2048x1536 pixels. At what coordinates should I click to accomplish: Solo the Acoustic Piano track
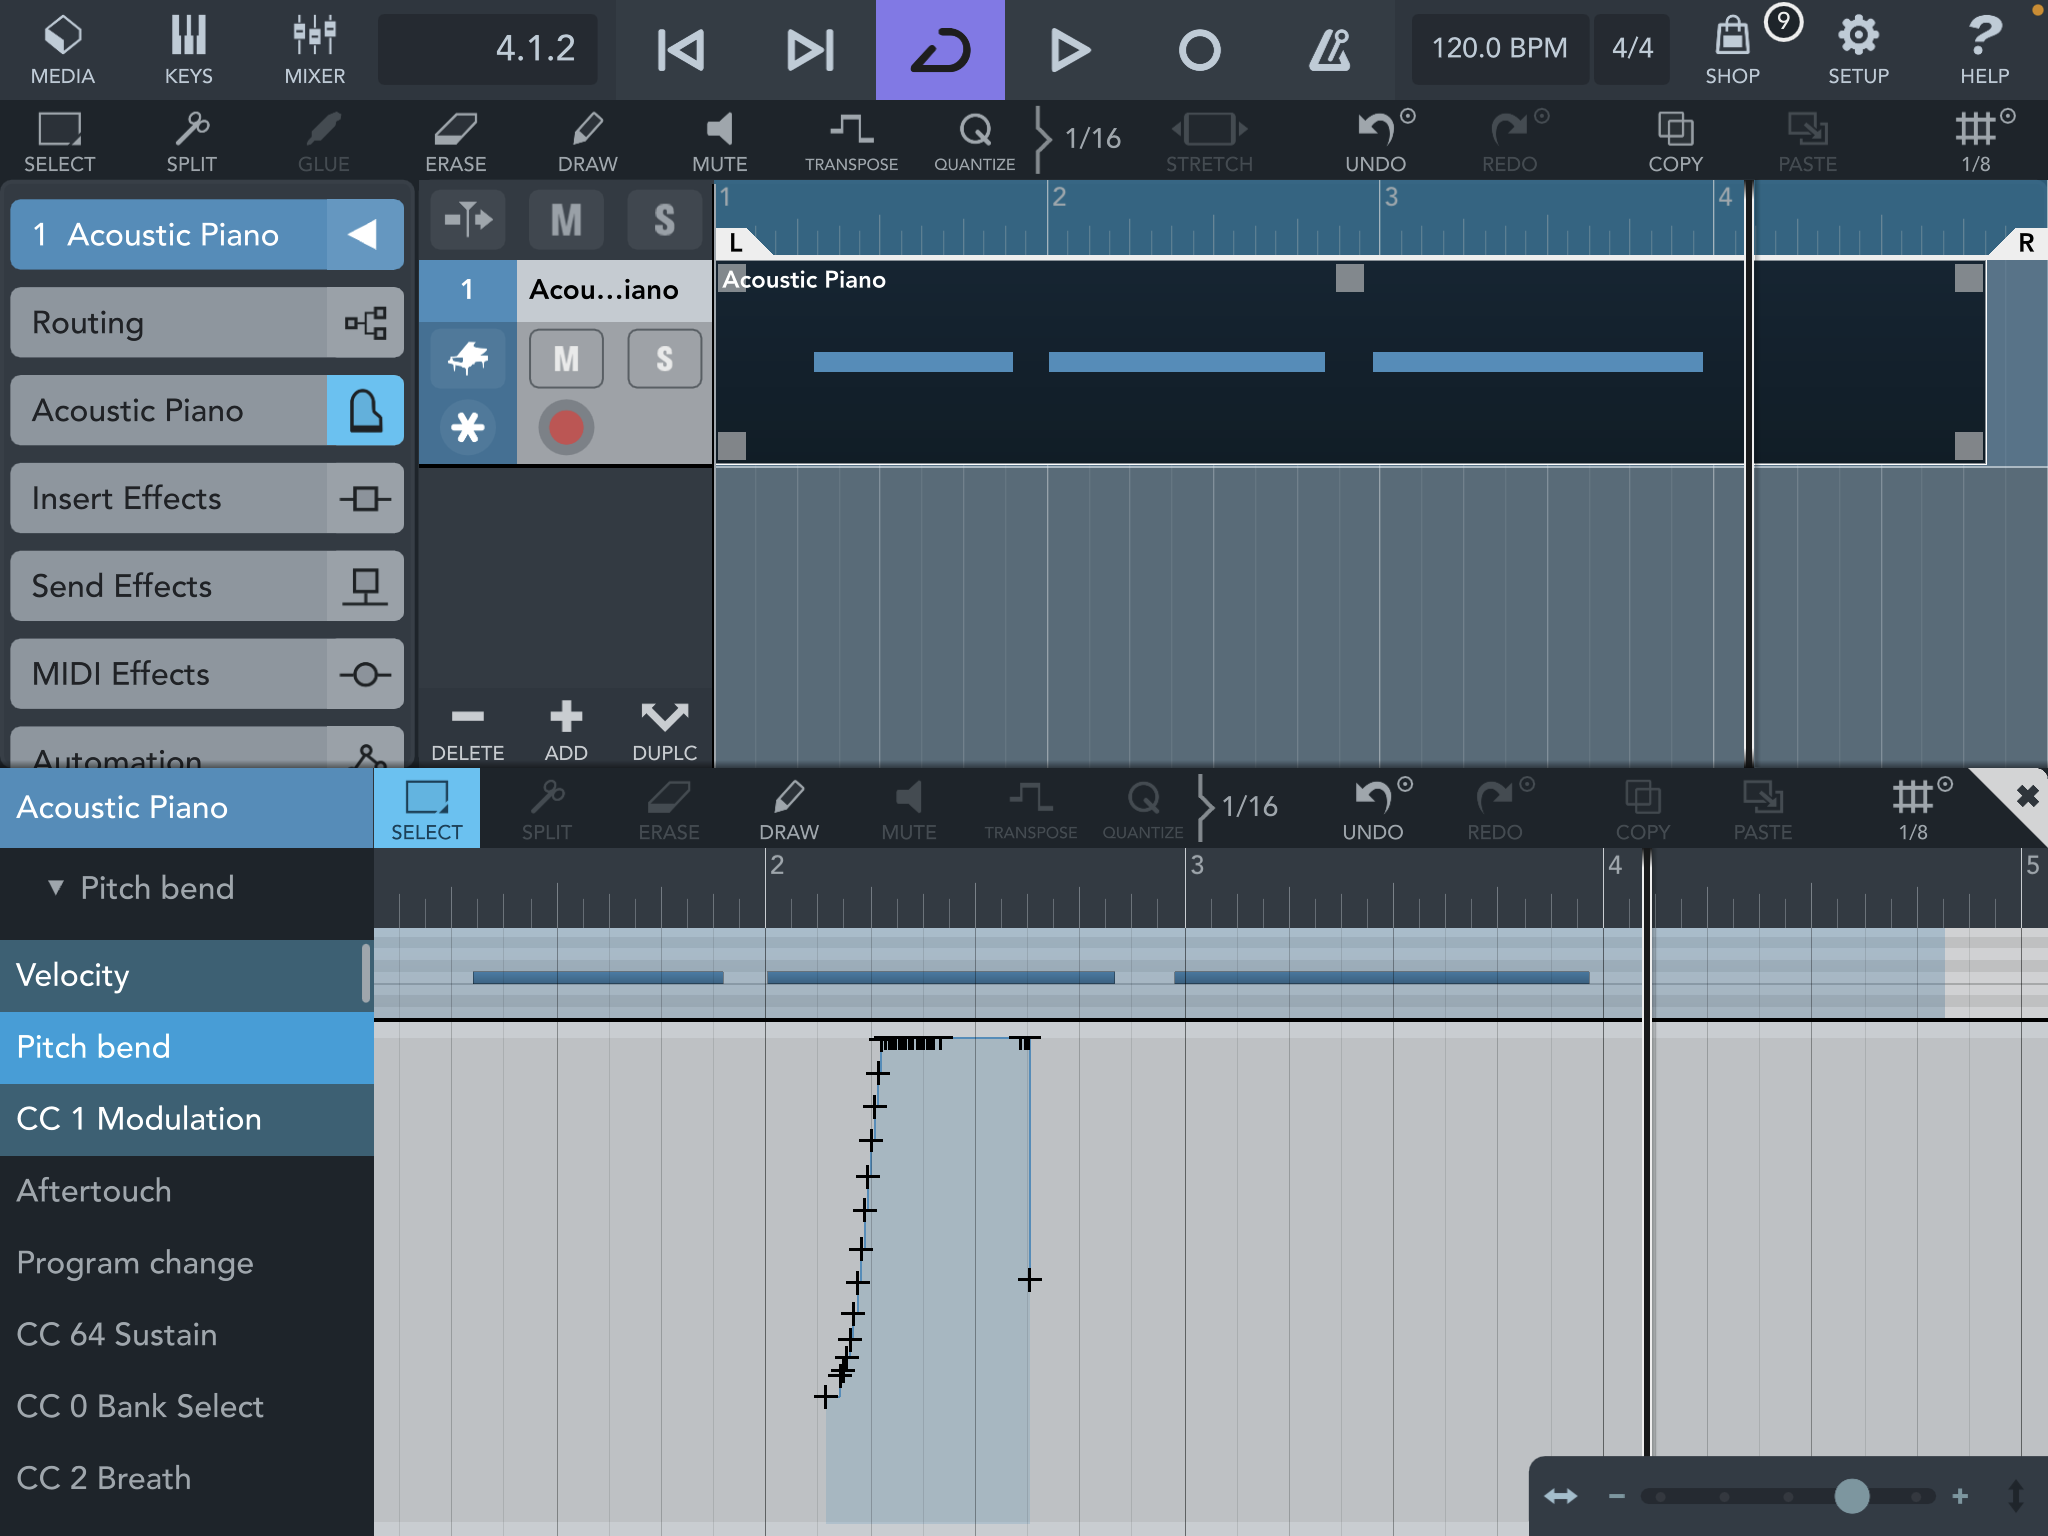664,358
